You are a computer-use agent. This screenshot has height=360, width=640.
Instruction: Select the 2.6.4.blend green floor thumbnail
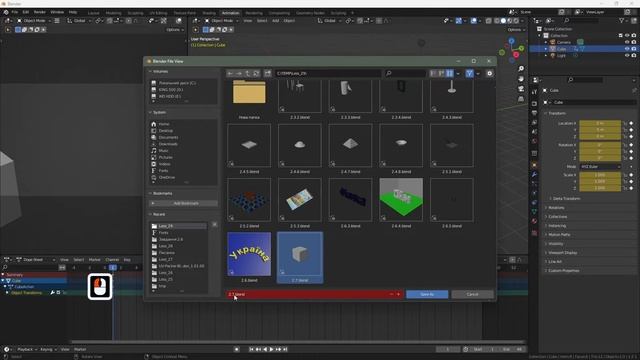[401, 200]
